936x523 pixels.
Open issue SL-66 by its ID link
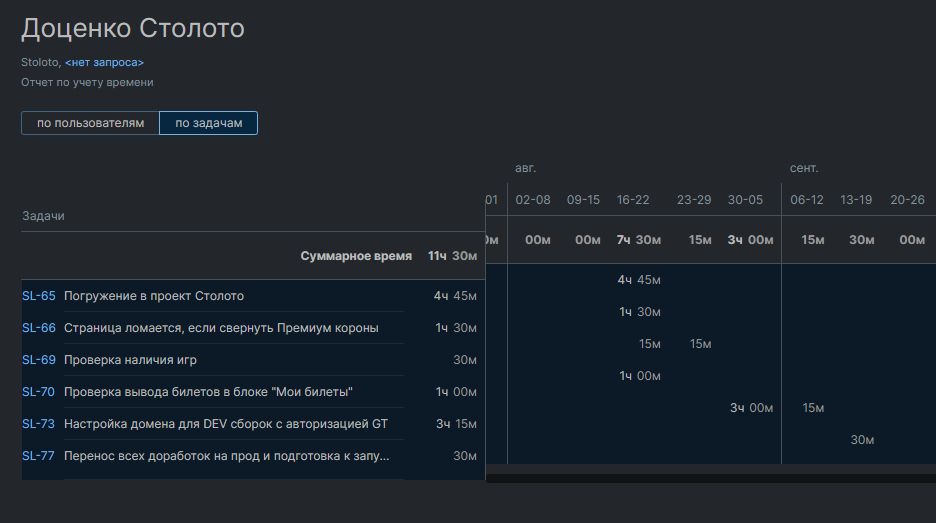(38, 328)
